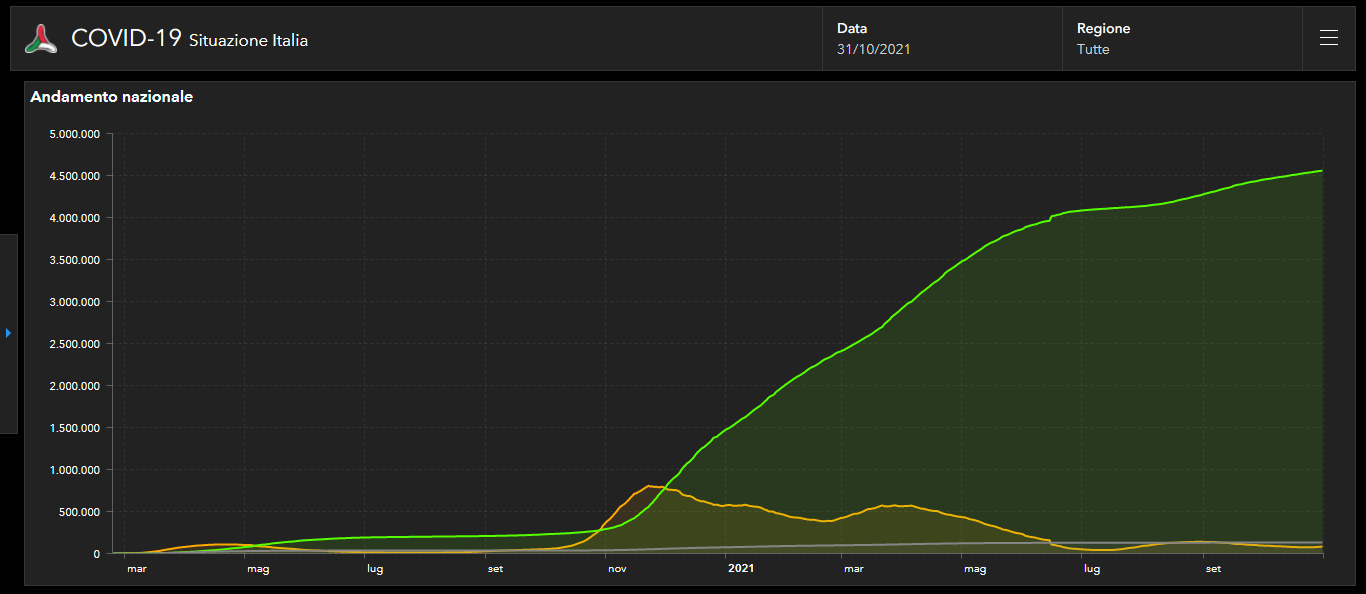
Task: Select the Andamento nazionale chart title
Action: 111,97
